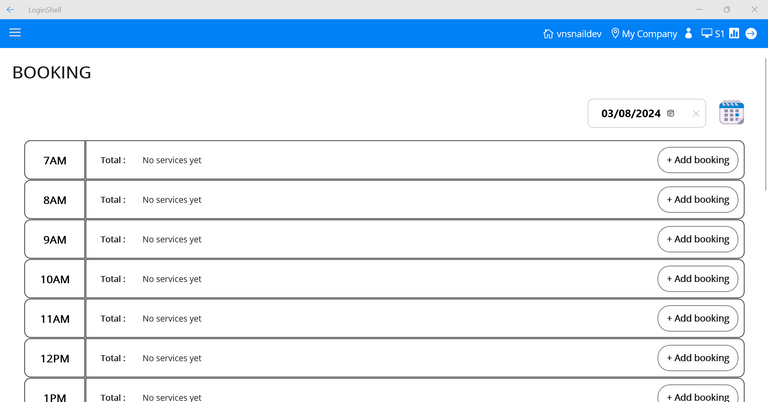Screen dimensions: 768x402
Task: Open the hamburger navigation menu
Action: tap(15, 33)
